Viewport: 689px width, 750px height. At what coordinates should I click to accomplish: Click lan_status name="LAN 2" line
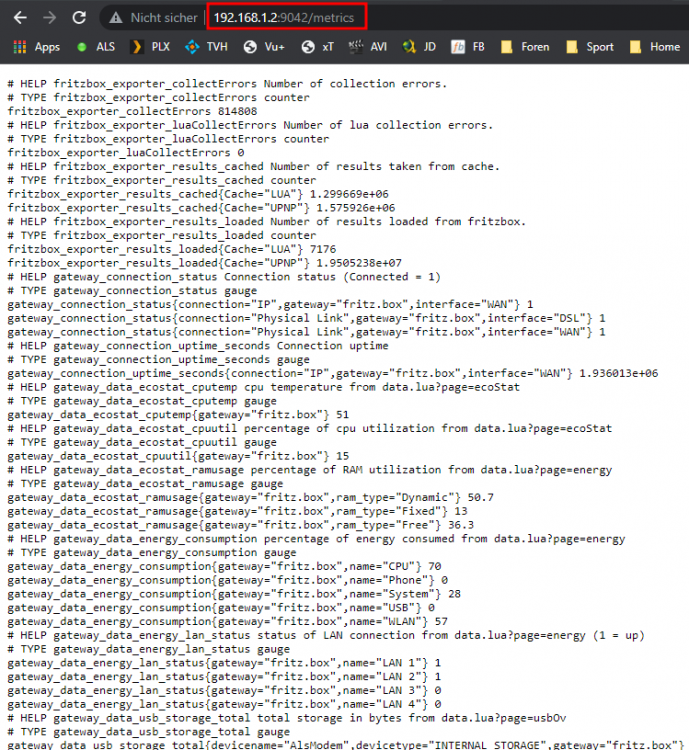tap(224, 677)
